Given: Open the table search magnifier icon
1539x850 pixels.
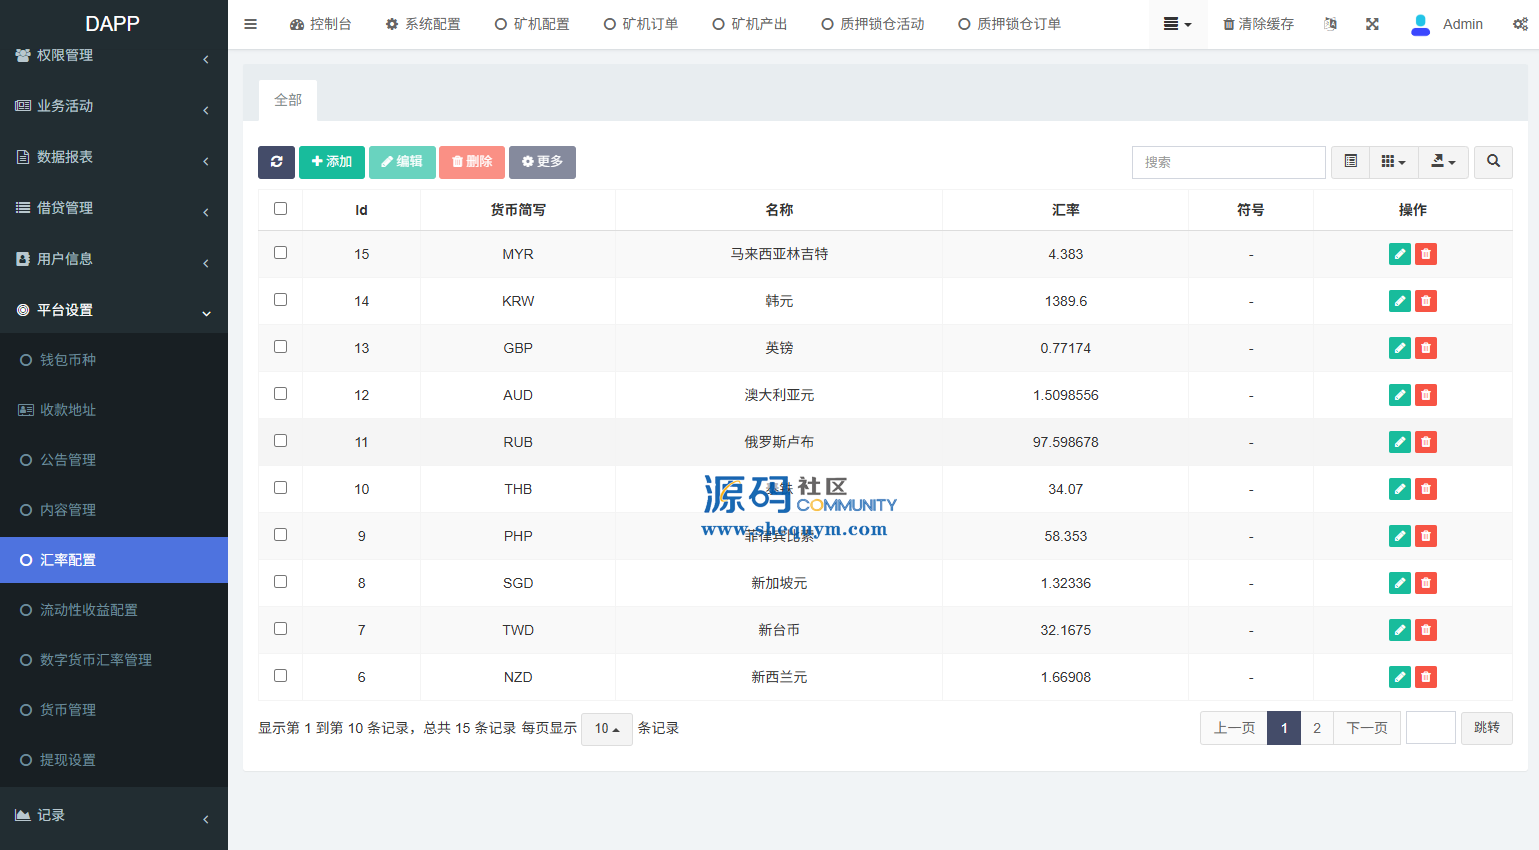Looking at the screenshot, I should (1493, 162).
